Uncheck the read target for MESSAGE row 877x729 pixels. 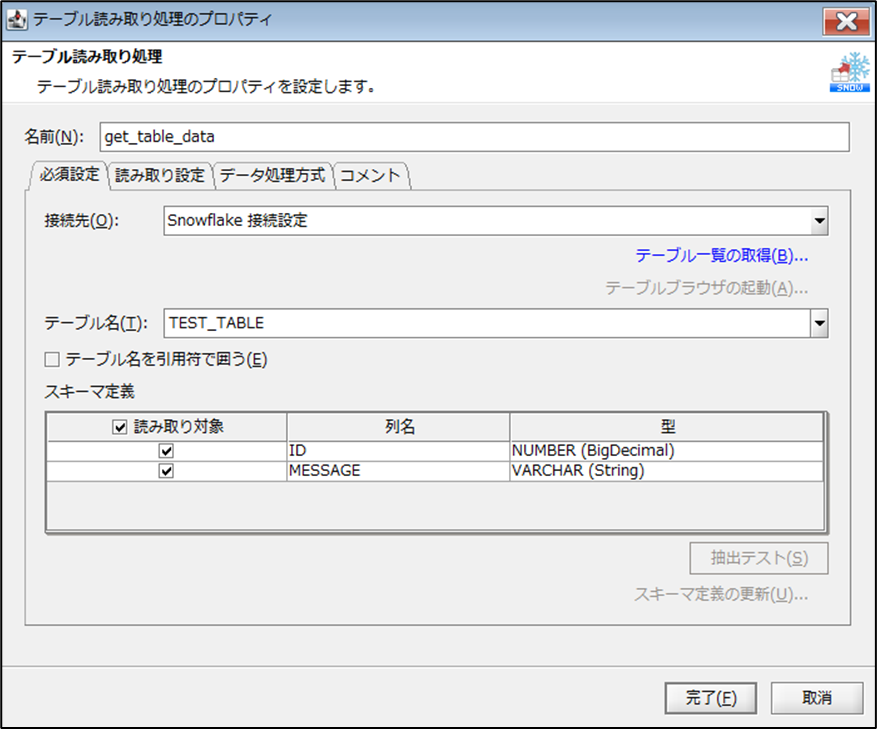[166, 471]
